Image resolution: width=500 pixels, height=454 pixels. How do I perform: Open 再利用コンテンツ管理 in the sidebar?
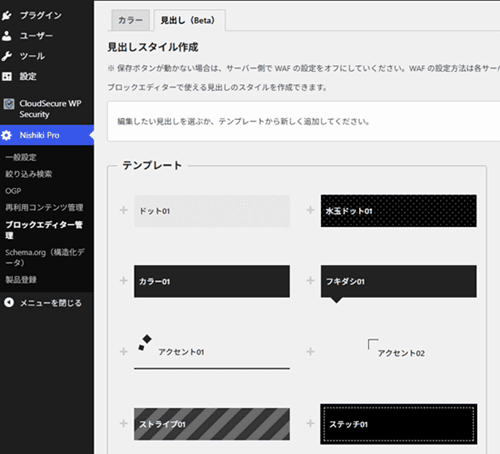coord(44,208)
